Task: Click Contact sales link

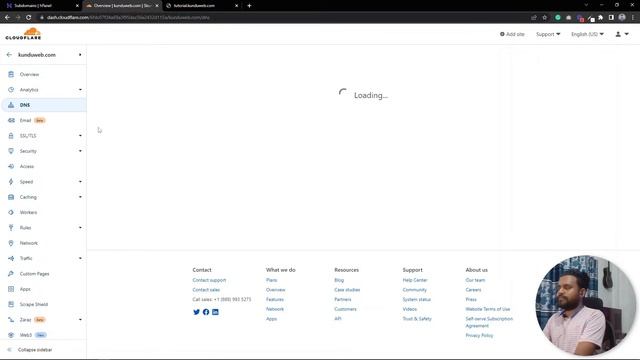Action: [x=206, y=290]
